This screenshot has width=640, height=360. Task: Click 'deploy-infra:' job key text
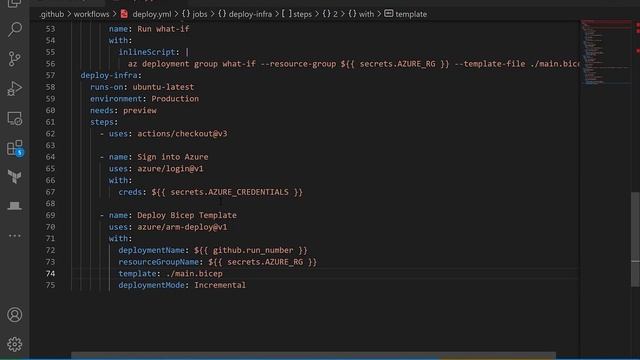111,75
